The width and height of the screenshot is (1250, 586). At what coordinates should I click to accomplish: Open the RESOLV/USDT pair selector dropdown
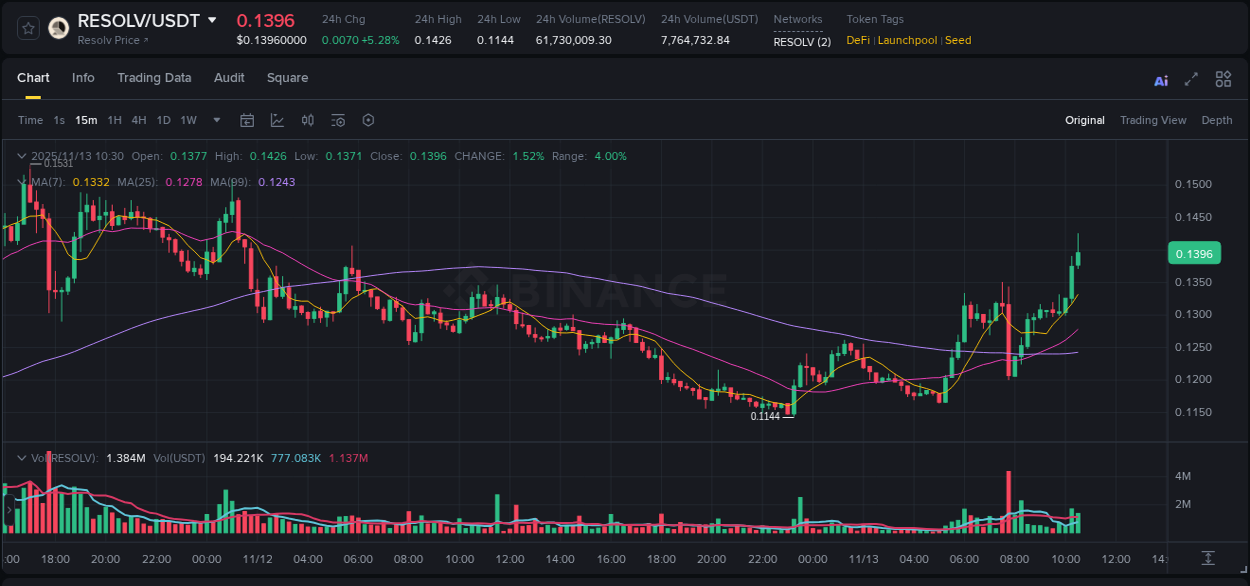[x=210, y=19]
